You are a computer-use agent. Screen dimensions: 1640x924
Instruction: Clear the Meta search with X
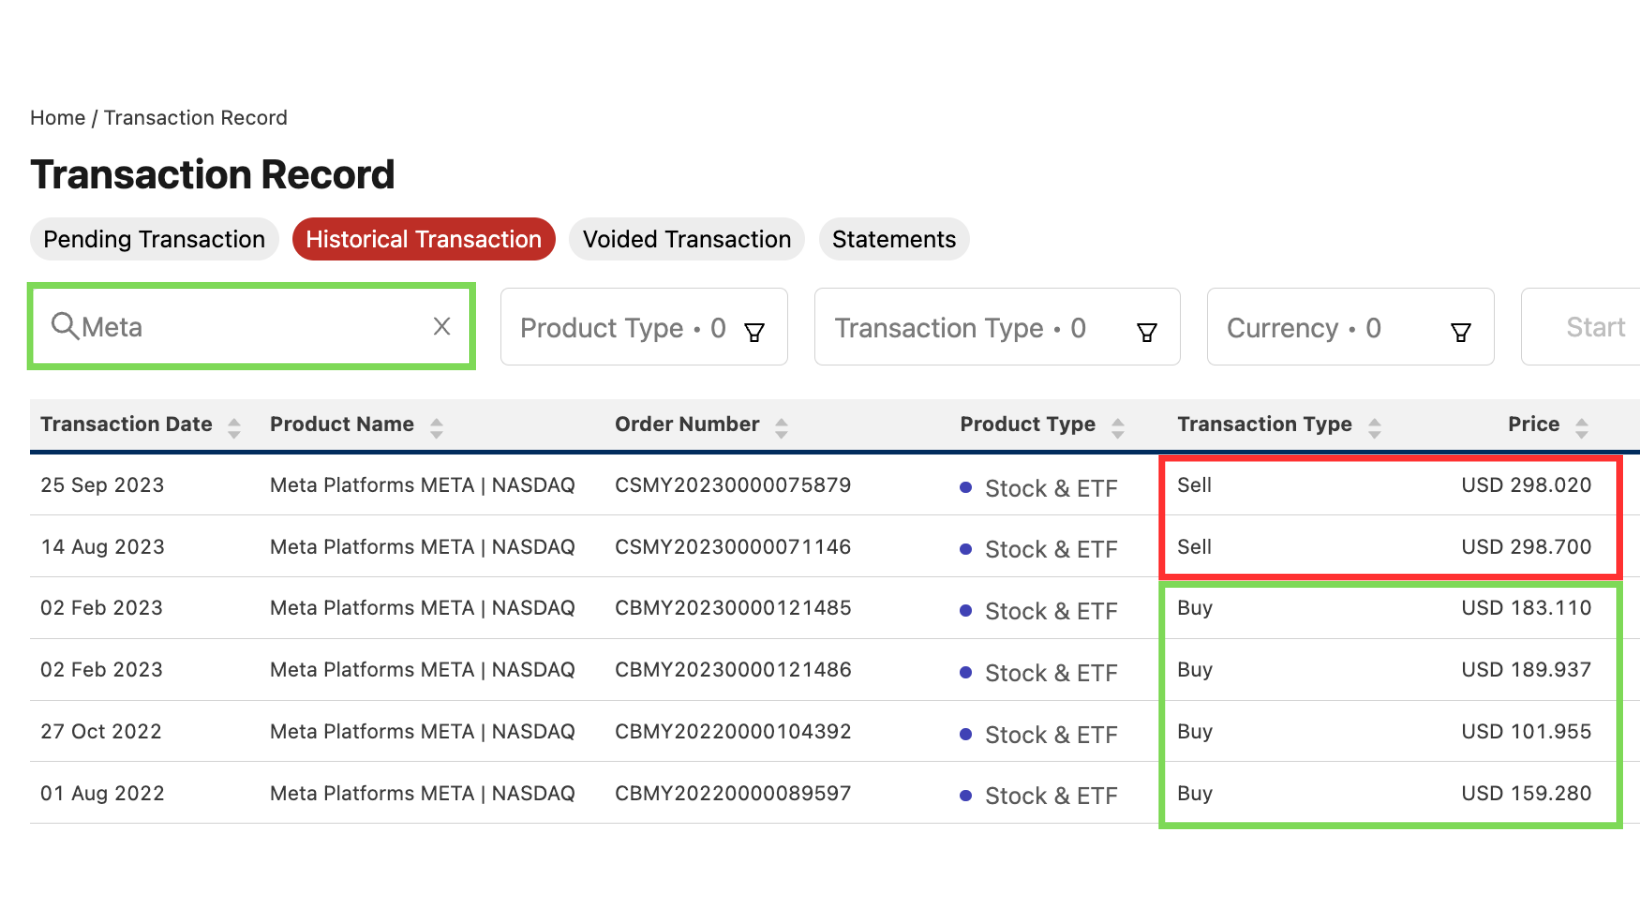442,326
